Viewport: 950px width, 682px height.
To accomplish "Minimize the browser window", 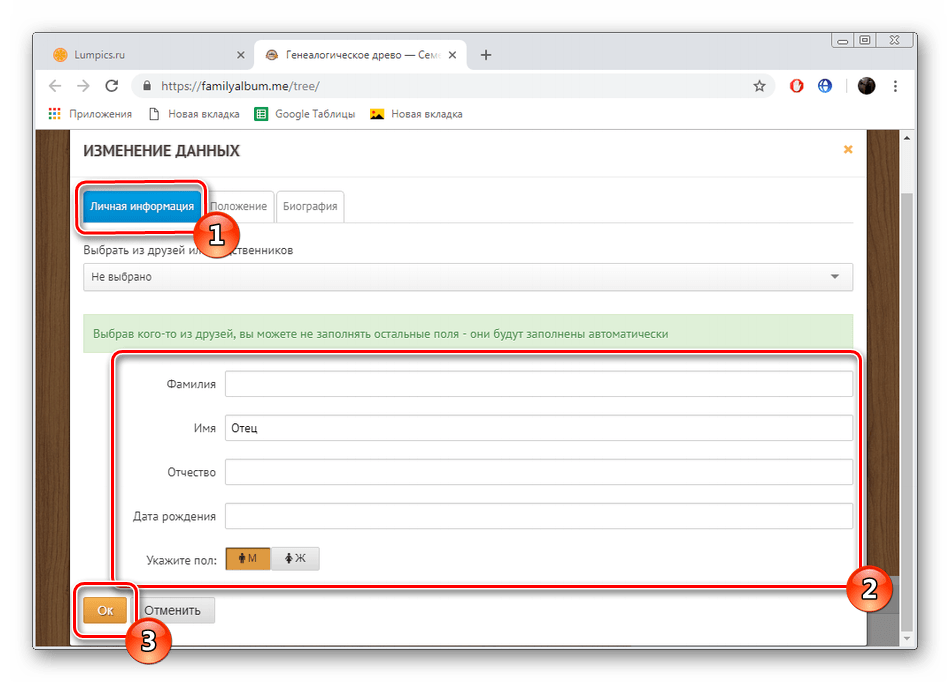I will (x=842, y=41).
